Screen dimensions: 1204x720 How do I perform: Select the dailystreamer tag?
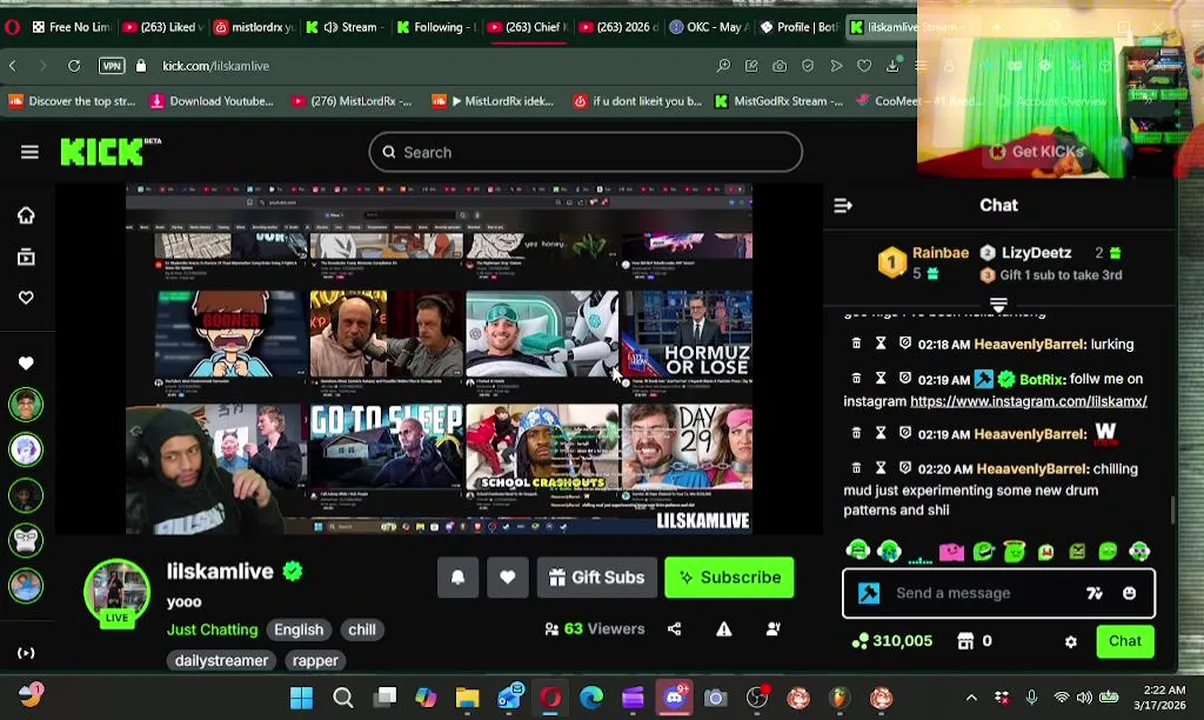point(221,660)
